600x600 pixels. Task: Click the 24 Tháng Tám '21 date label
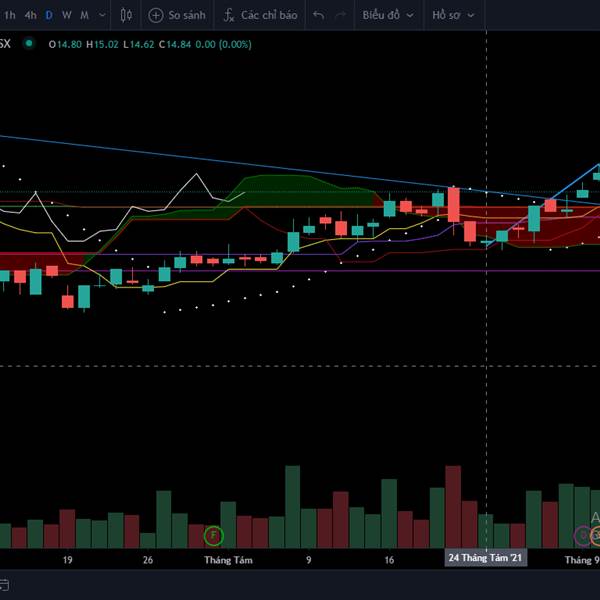click(x=485, y=558)
